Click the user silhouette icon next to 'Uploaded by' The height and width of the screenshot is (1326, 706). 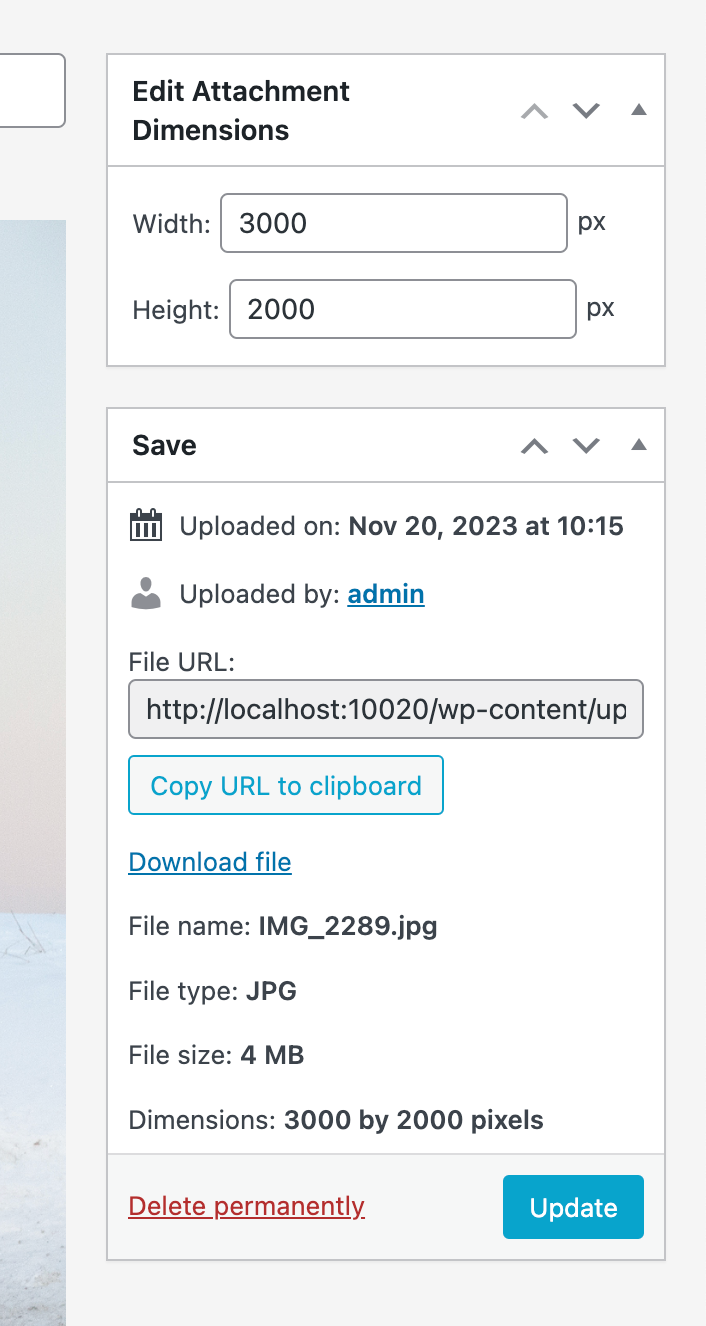145,593
